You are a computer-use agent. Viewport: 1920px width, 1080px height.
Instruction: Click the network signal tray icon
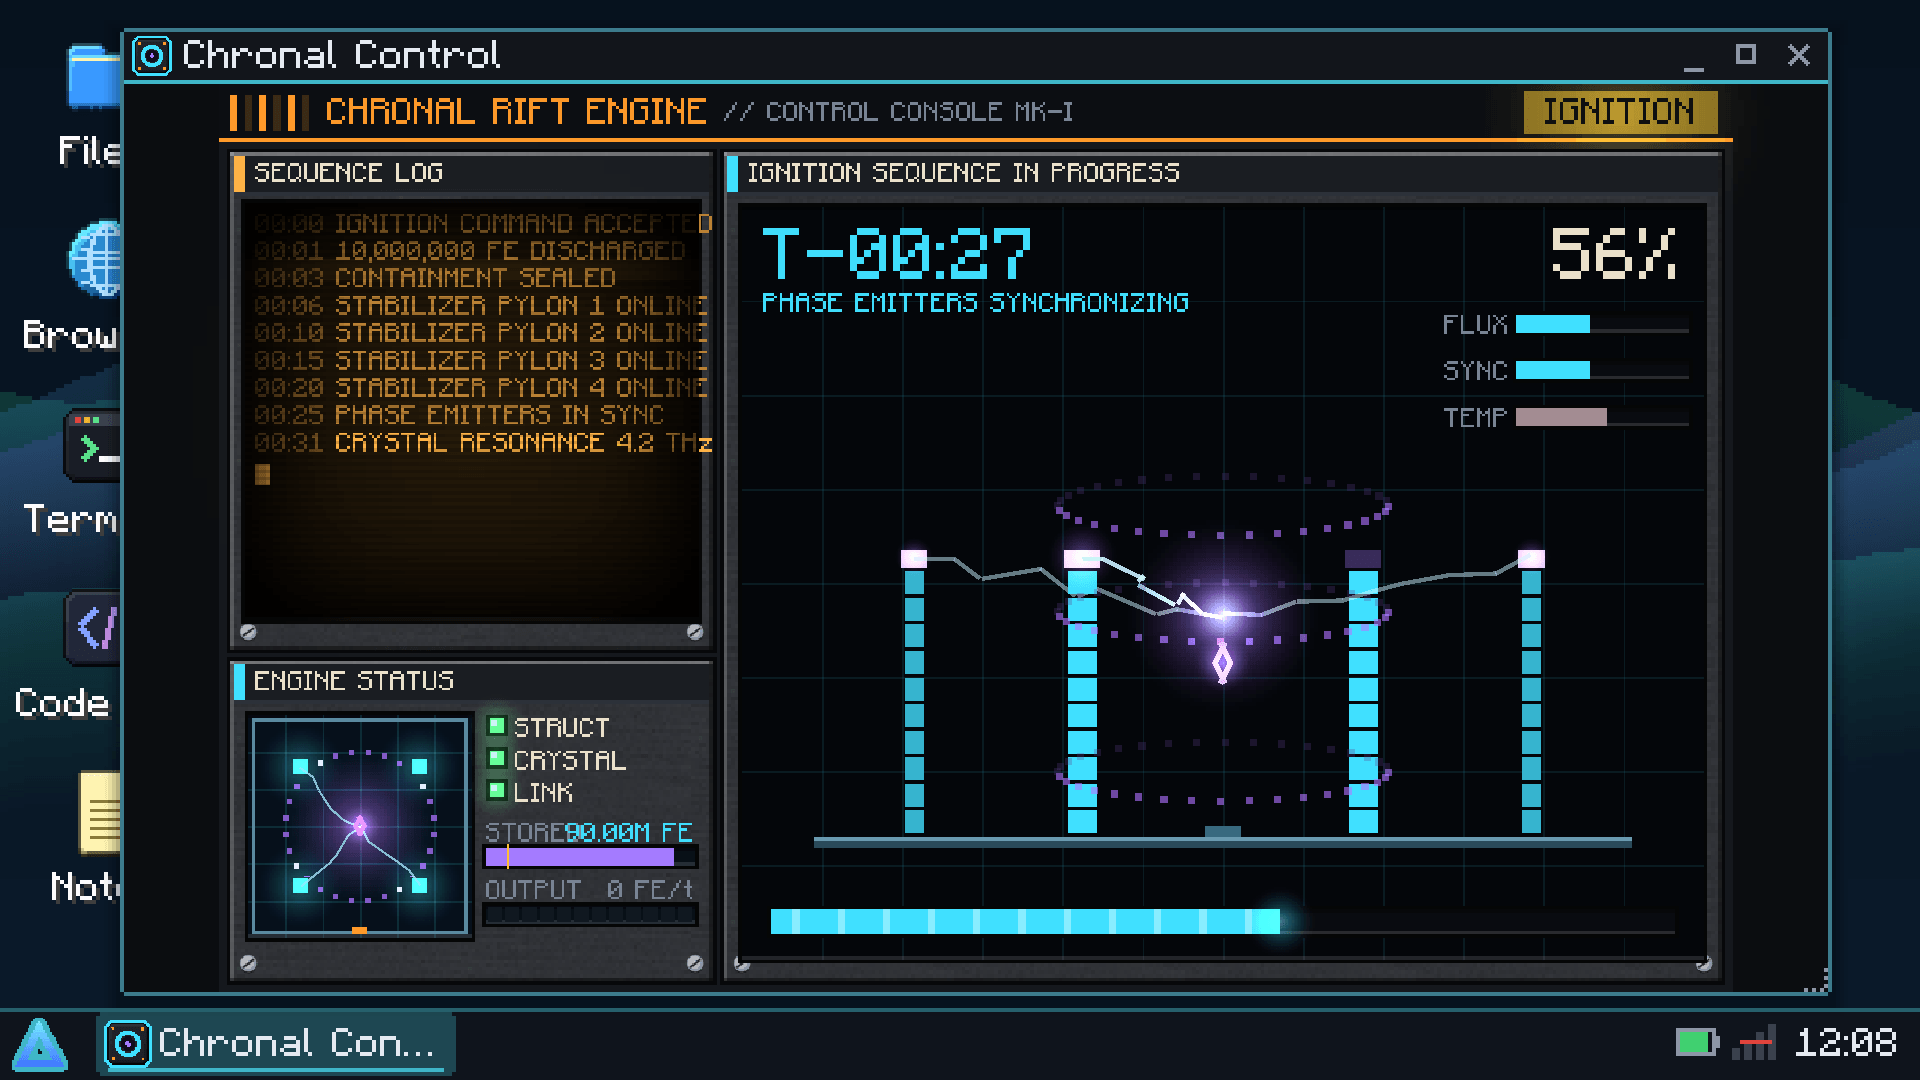pyautogui.click(x=1755, y=1042)
